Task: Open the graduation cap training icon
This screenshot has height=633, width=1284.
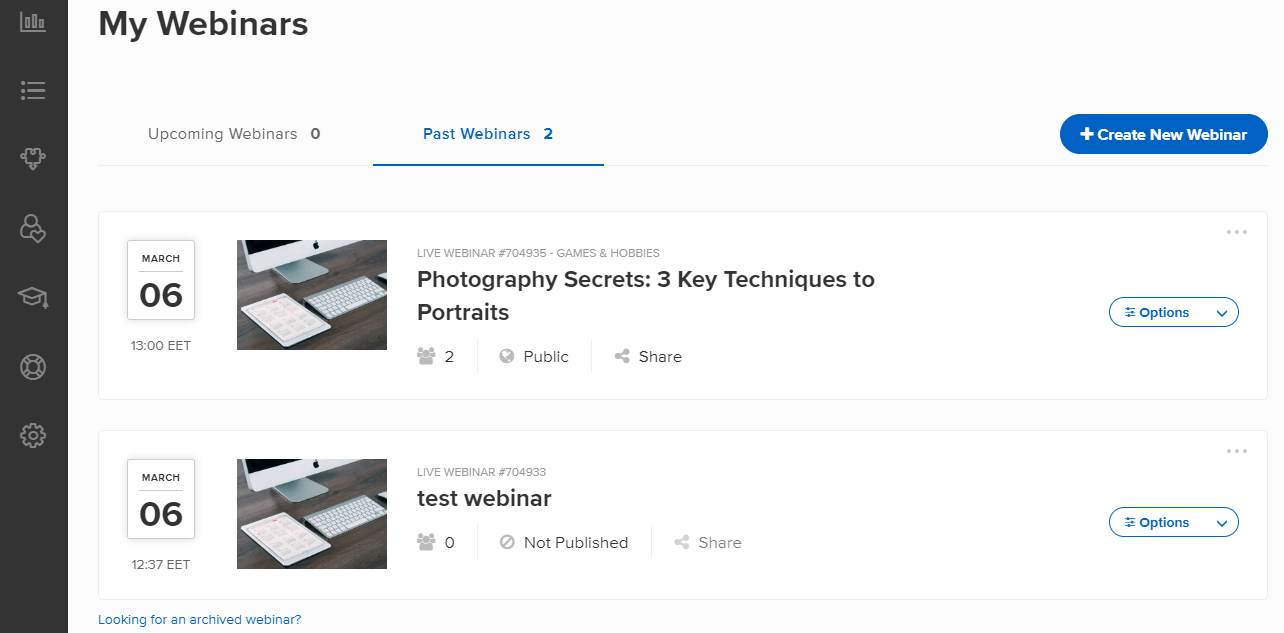Action: pyautogui.click(x=33, y=297)
